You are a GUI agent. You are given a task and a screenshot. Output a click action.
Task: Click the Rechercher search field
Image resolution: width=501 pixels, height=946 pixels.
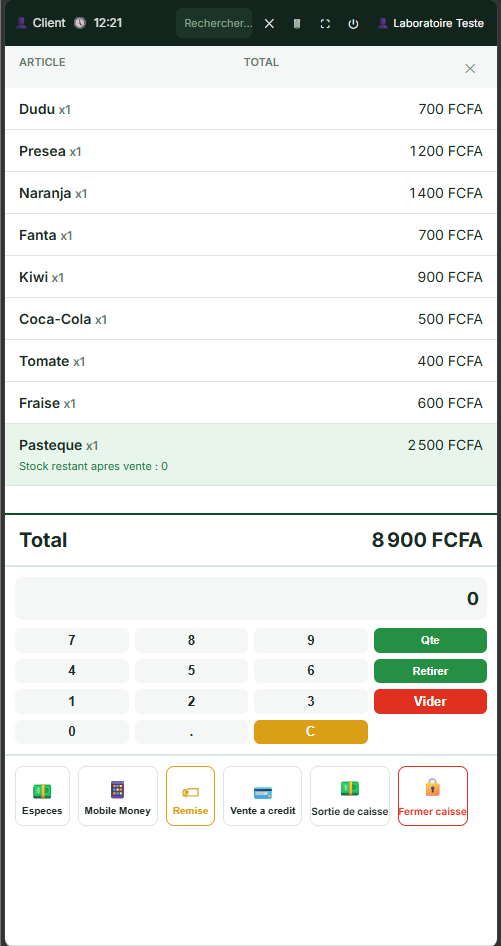coord(214,23)
